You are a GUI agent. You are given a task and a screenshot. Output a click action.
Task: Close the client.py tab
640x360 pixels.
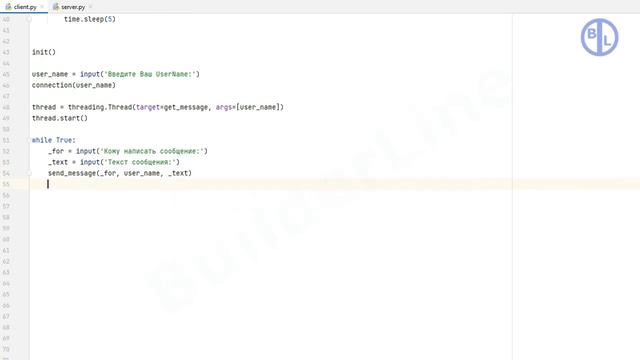point(42,7)
